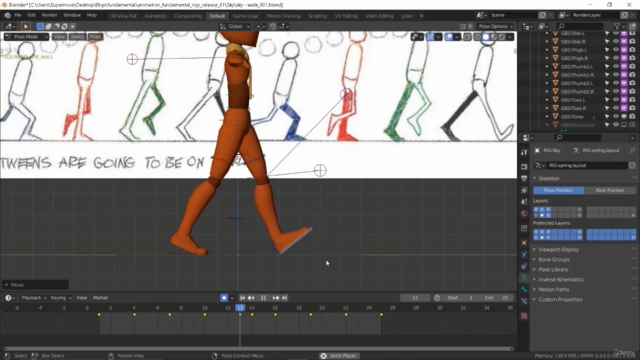Hide GEO-Thumb1.L with eye icon
This screenshot has width=640, height=360.
(x=616, y=67)
